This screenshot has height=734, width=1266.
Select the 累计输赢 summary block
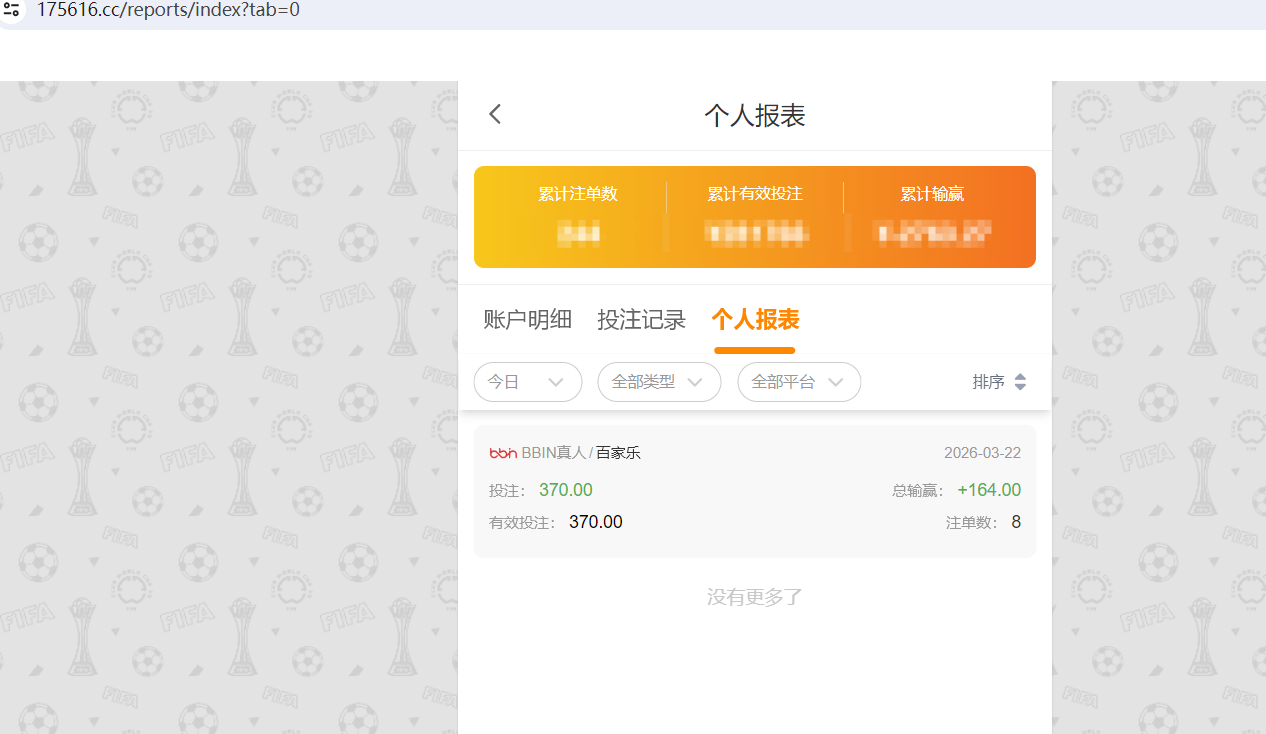(932, 215)
